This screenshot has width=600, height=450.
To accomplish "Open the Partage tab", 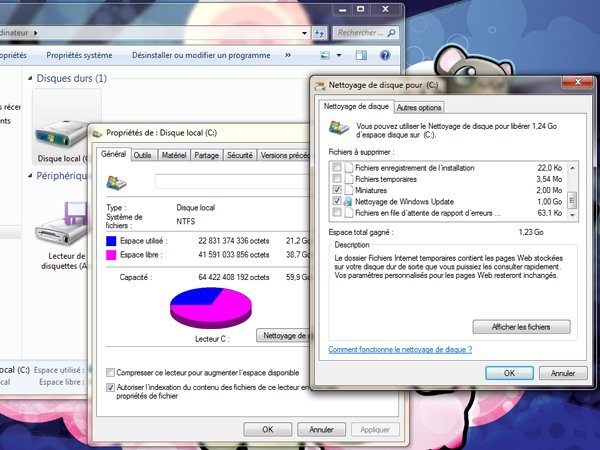I will 207,155.
